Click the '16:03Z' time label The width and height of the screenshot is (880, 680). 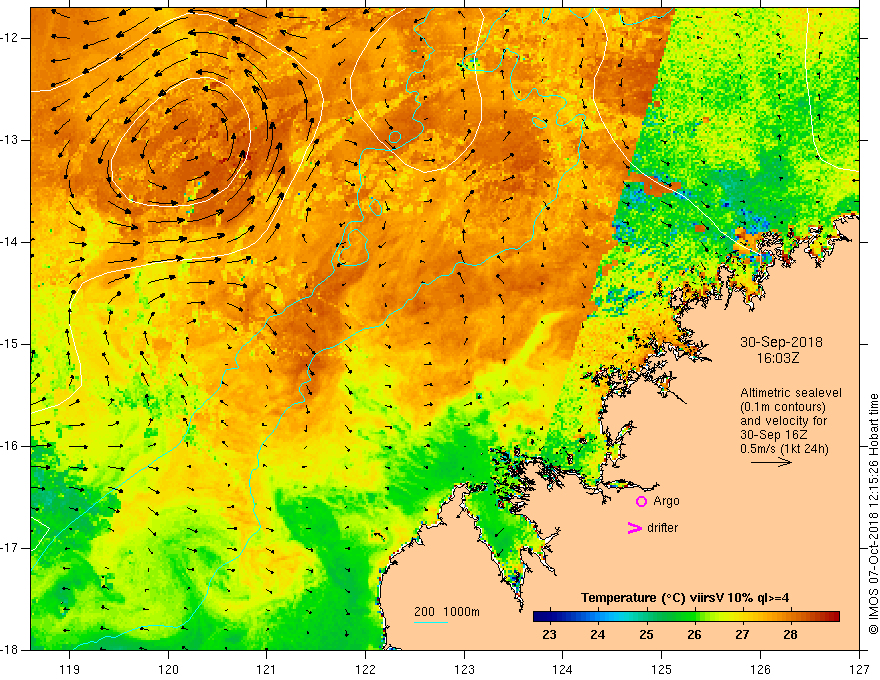777,358
